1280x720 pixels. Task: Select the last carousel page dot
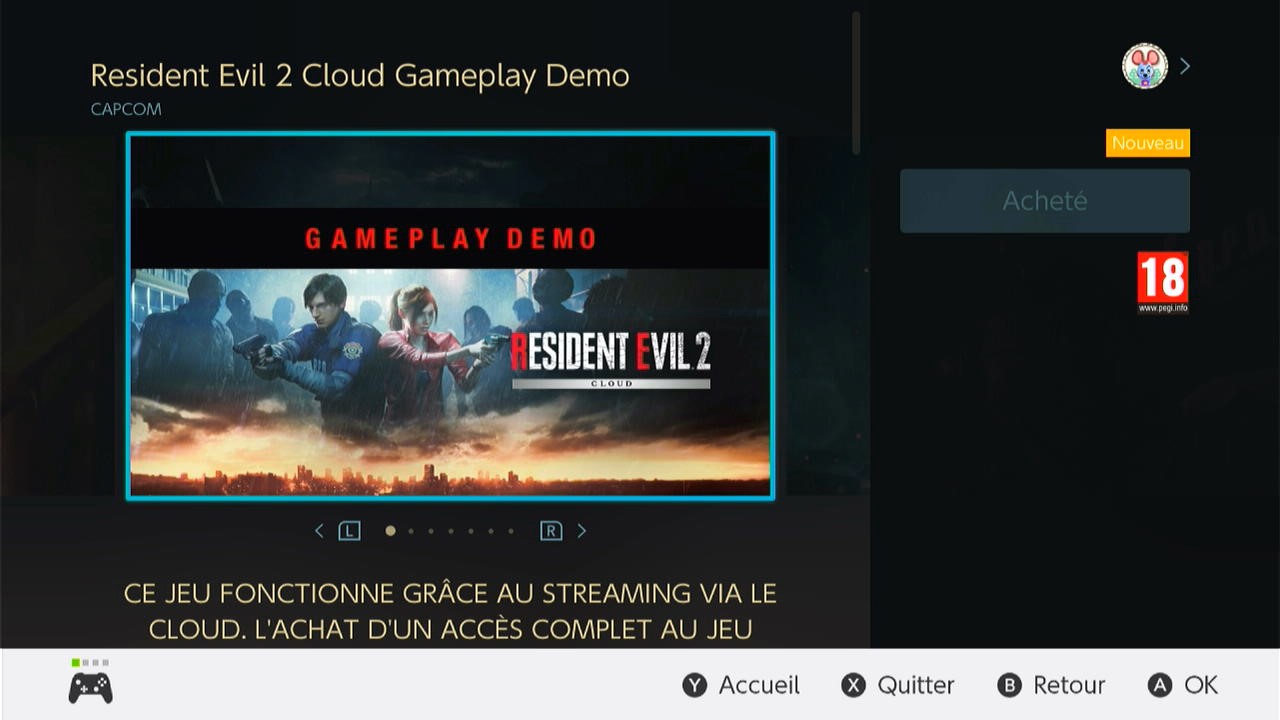(x=511, y=531)
